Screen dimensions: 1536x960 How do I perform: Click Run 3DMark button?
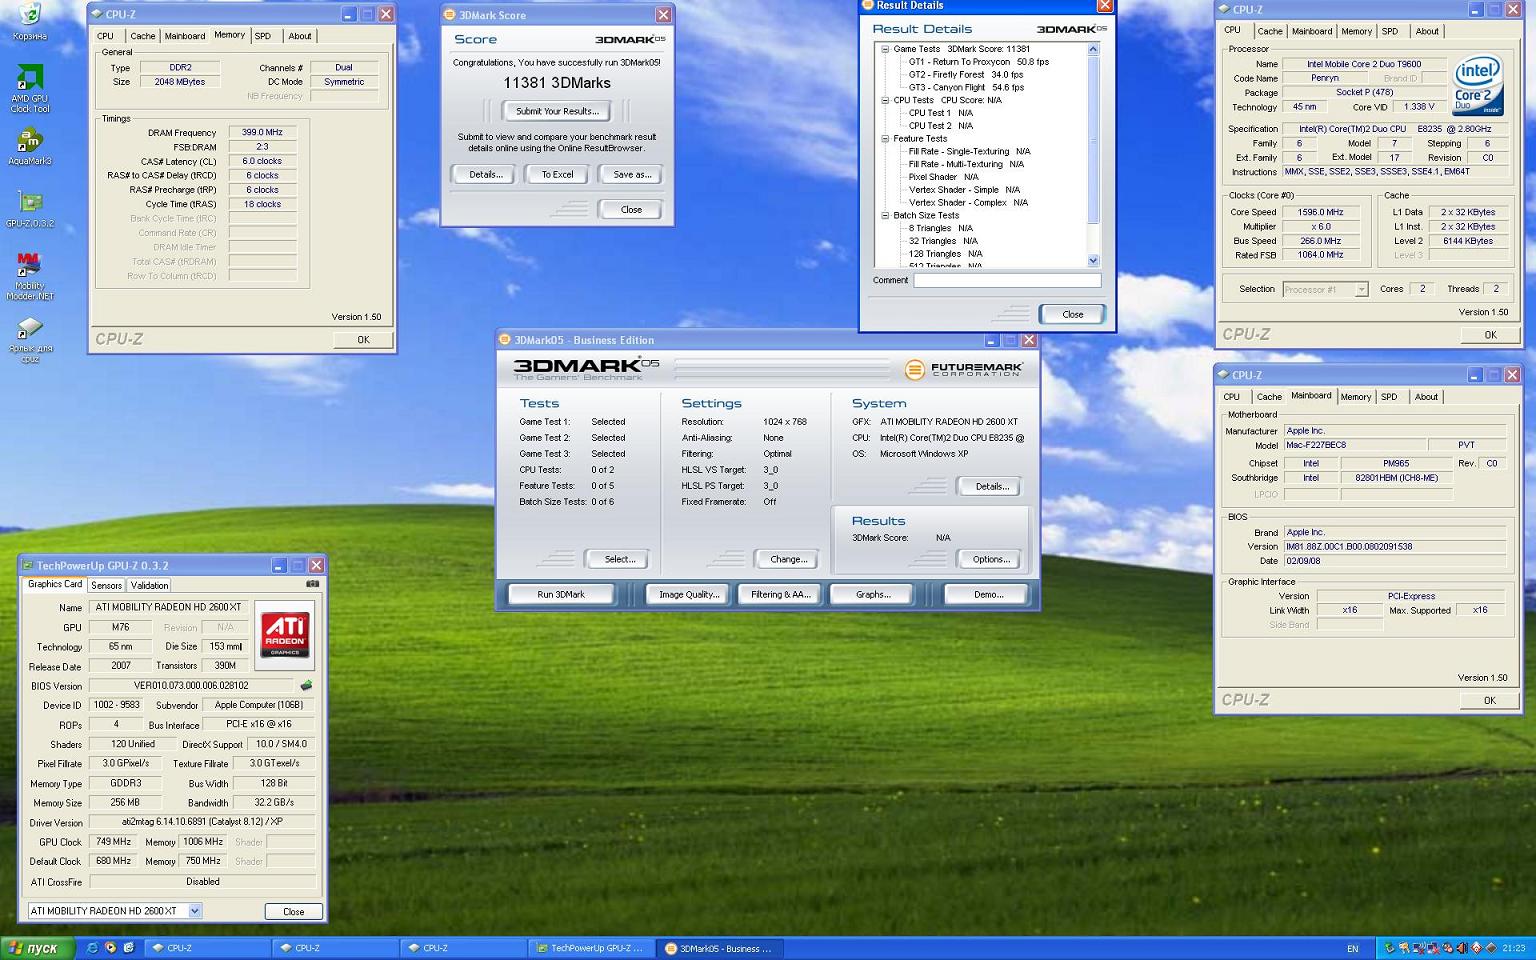click(x=561, y=594)
